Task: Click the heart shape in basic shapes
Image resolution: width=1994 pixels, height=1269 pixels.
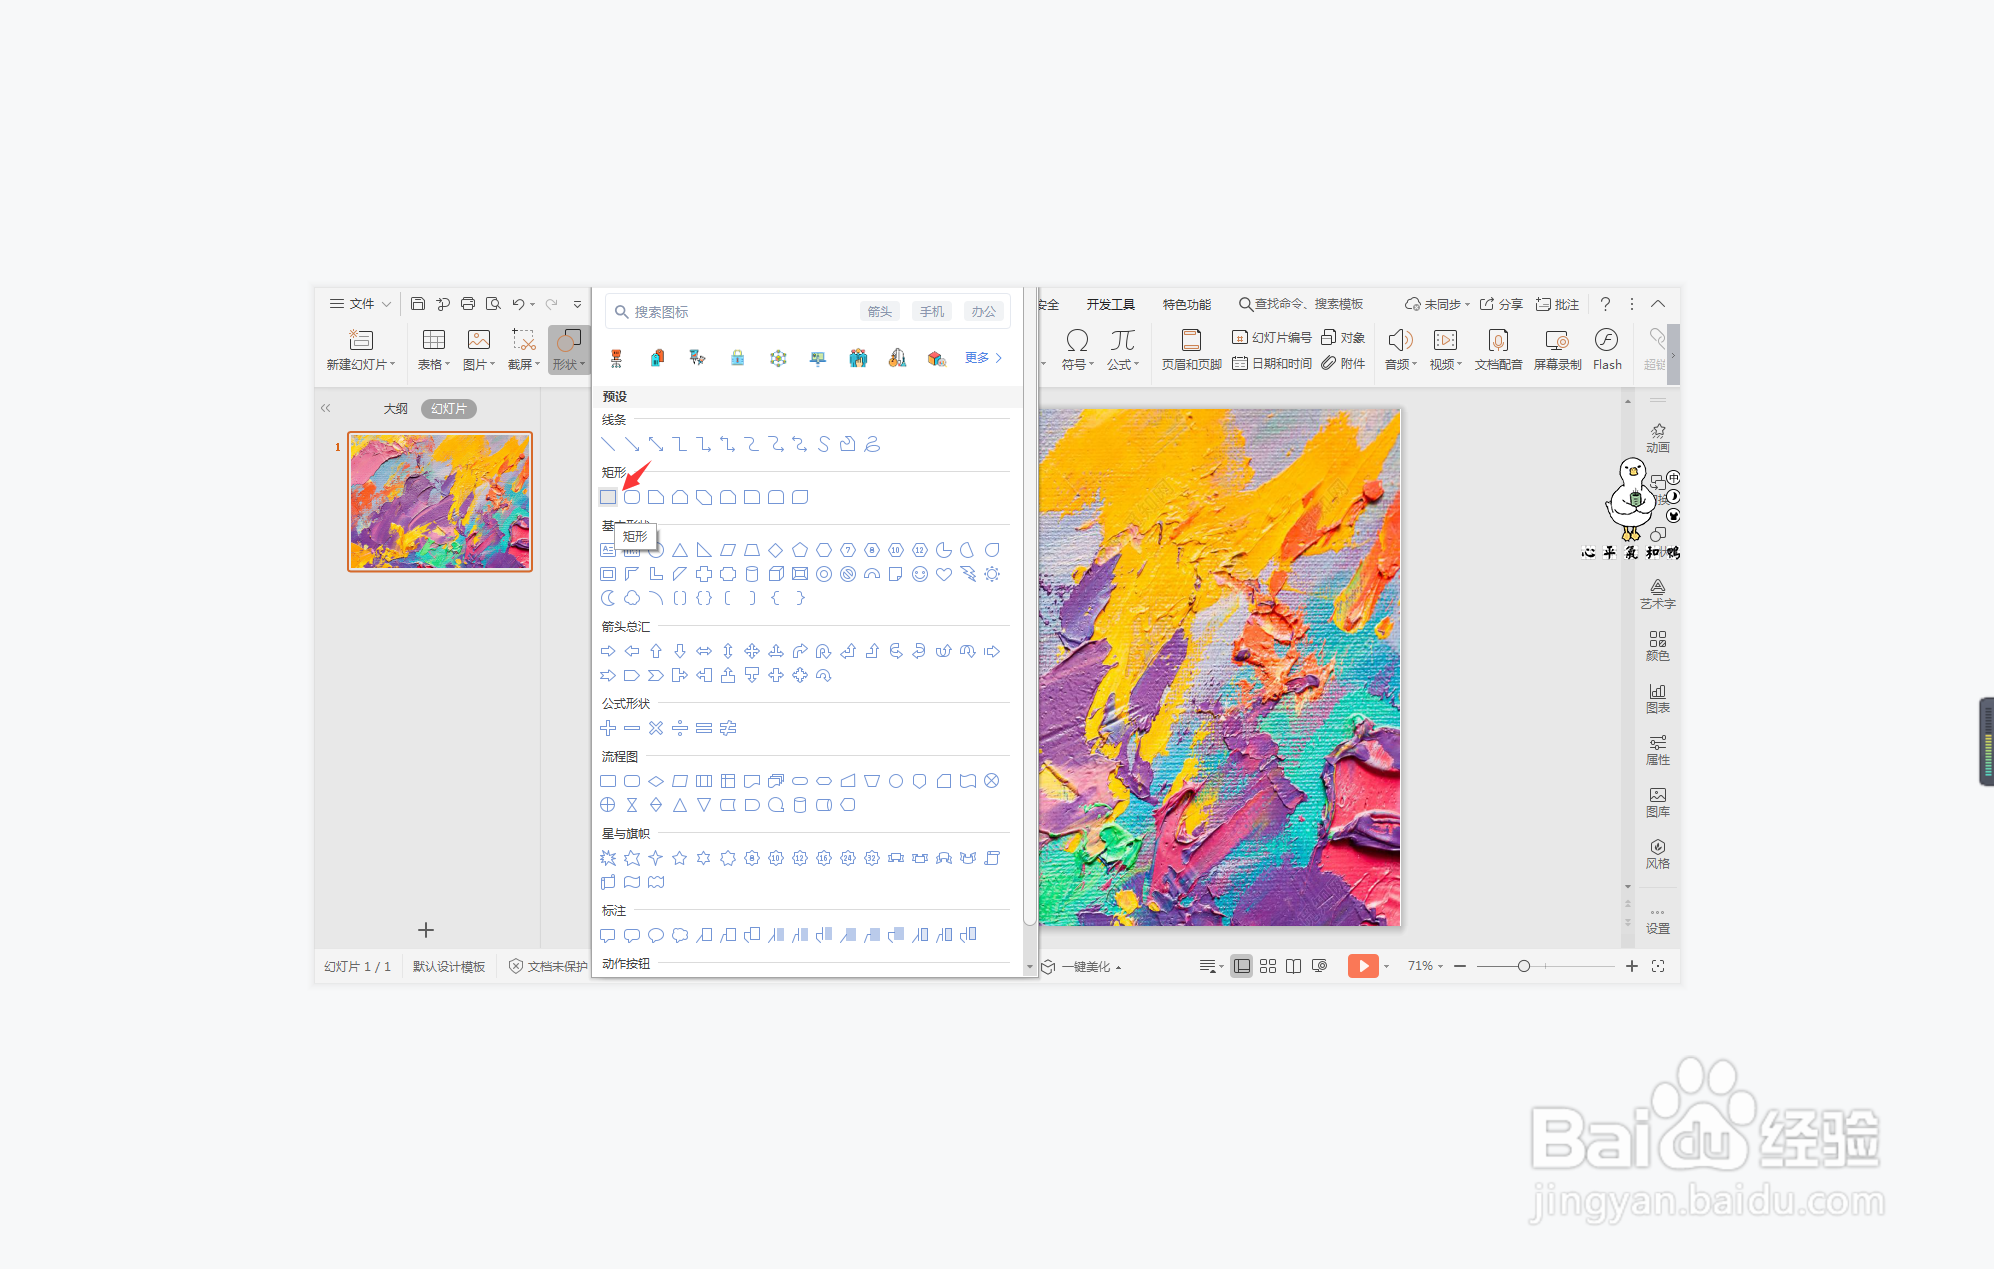Action: pyautogui.click(x=944, y=574)
